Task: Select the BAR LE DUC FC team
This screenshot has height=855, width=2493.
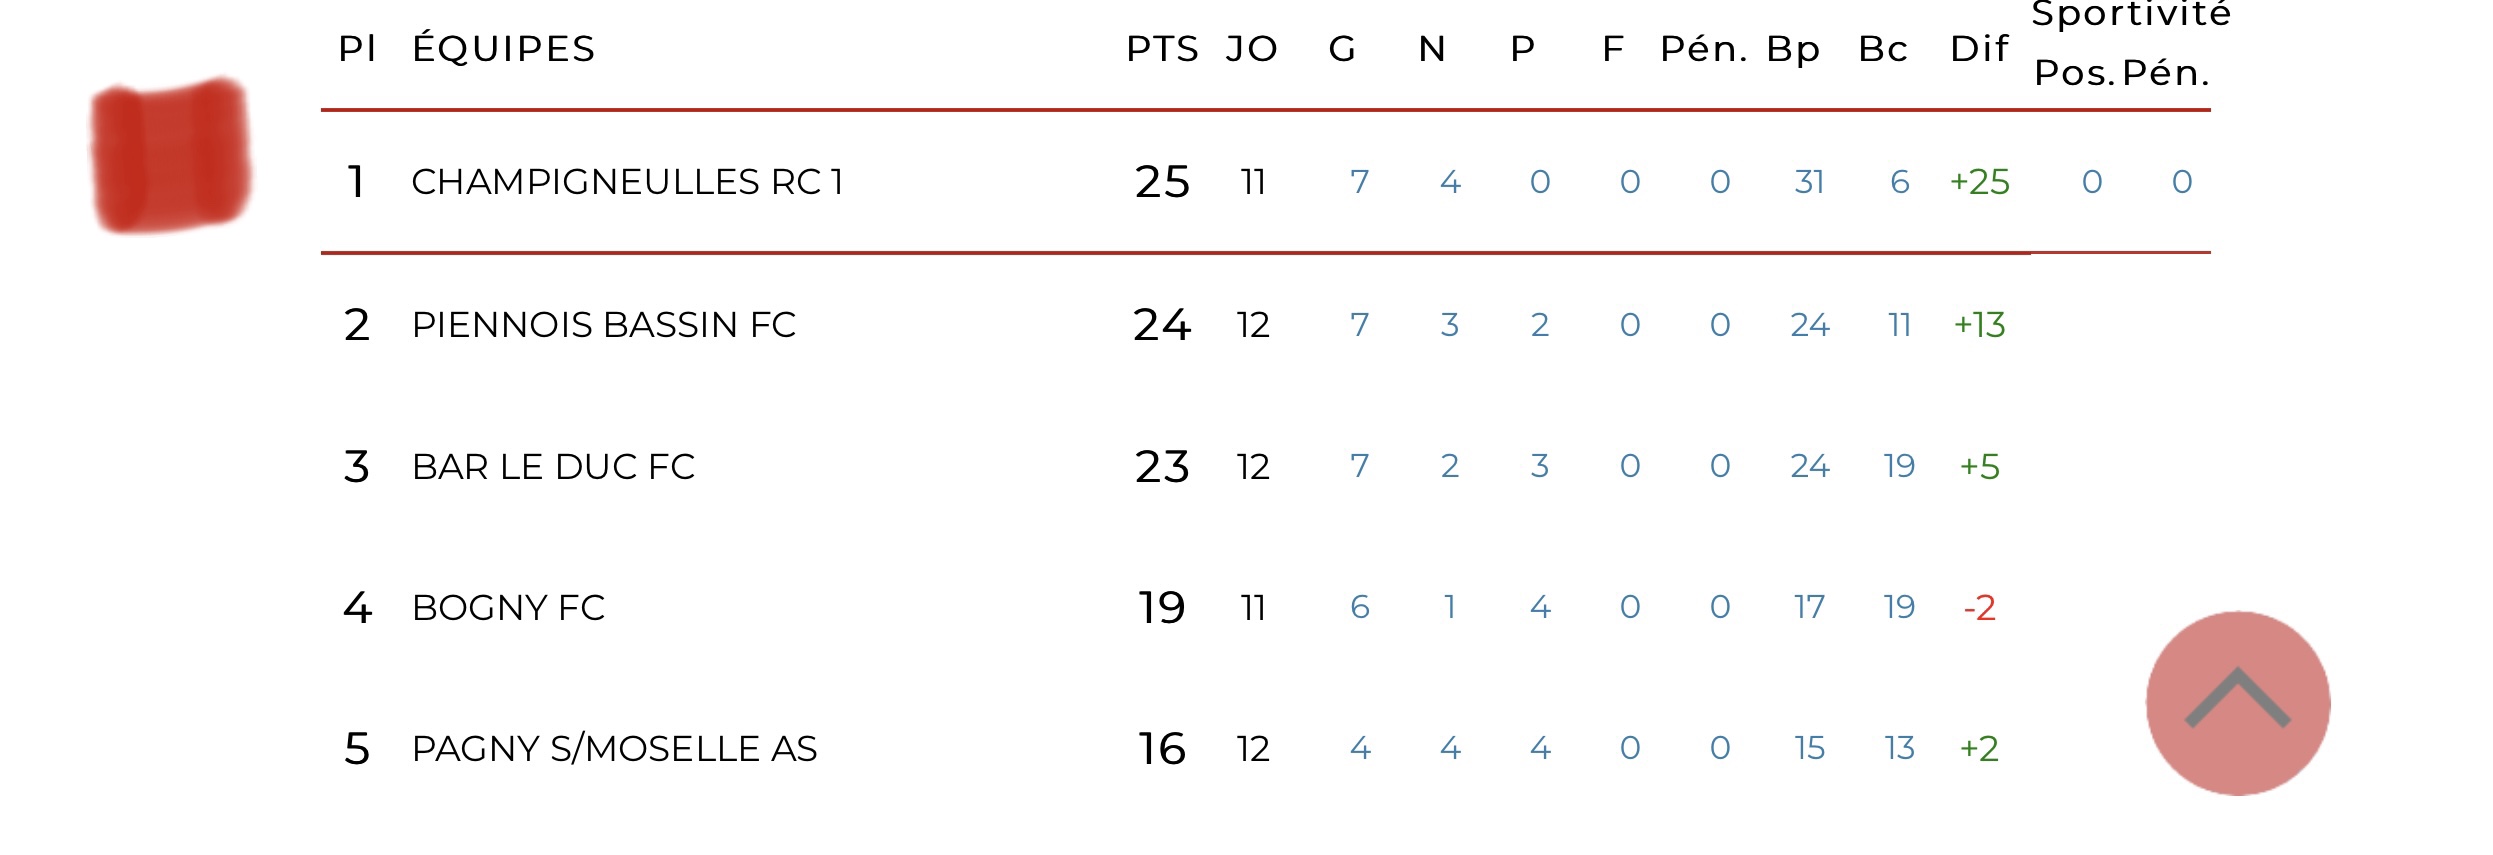Action: pos(553,467)
